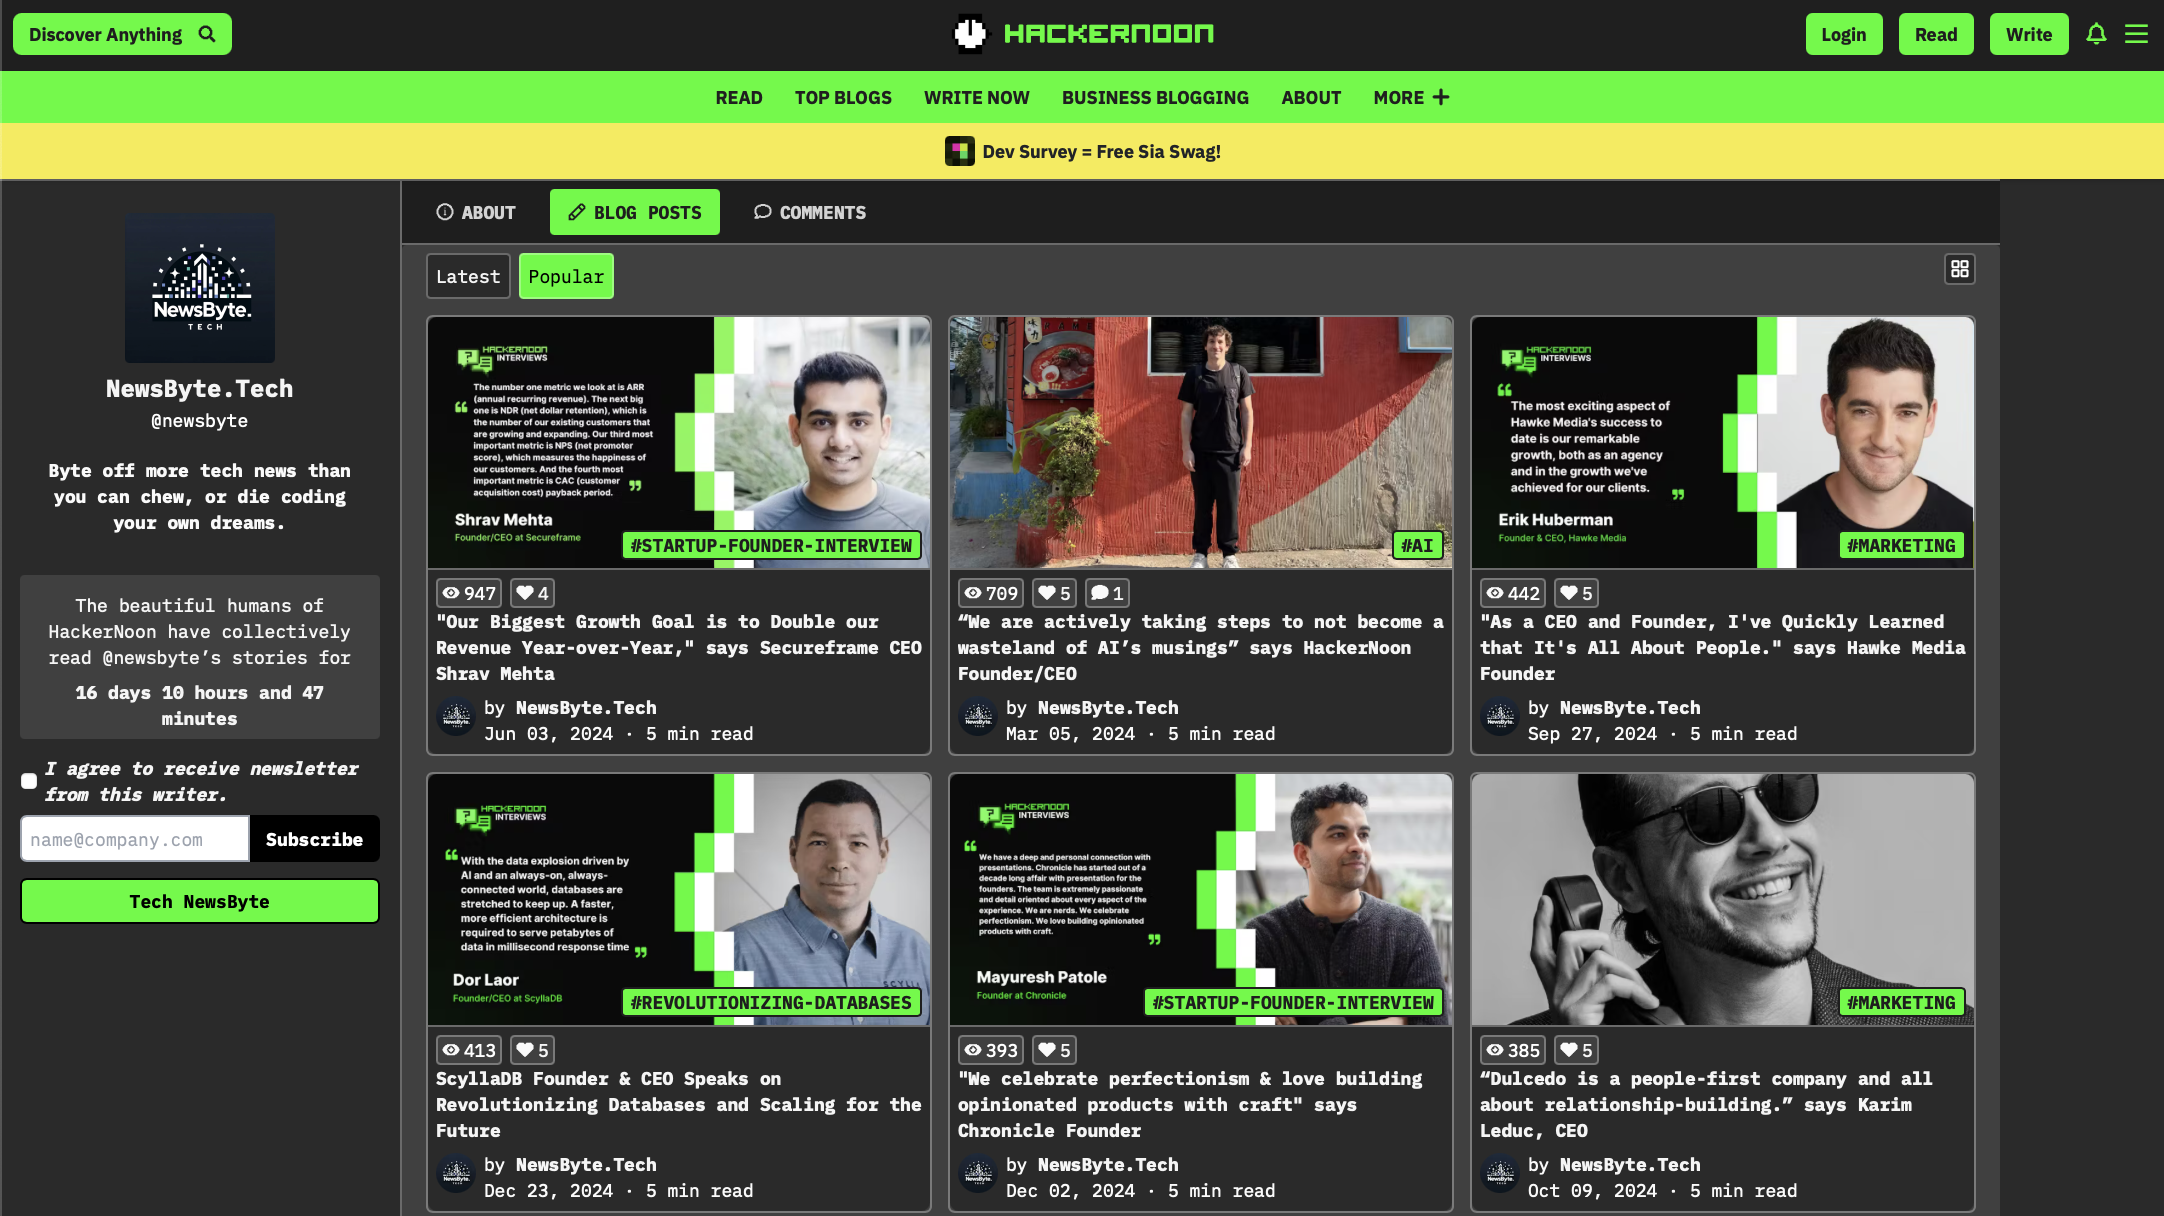Click the 5 hearts reaction on the ScyllaDB post
The width and height of the screenshot is (2164, 1216).
click(x=532, y=1050)
